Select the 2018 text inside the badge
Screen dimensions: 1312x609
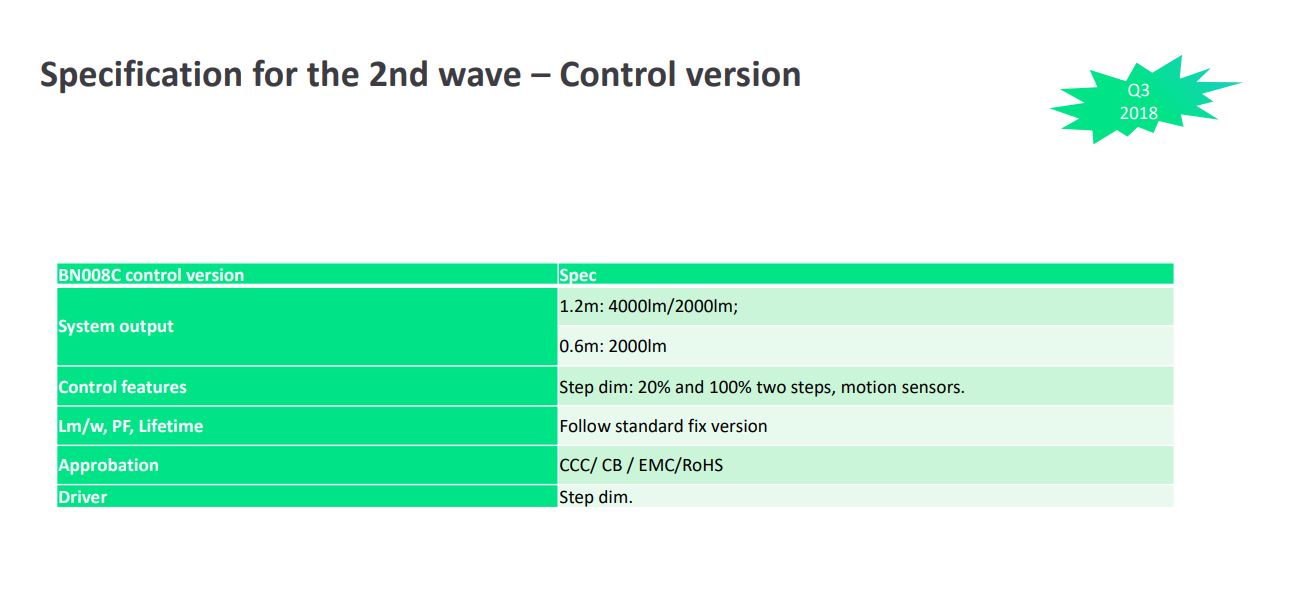coord(1139,113)
